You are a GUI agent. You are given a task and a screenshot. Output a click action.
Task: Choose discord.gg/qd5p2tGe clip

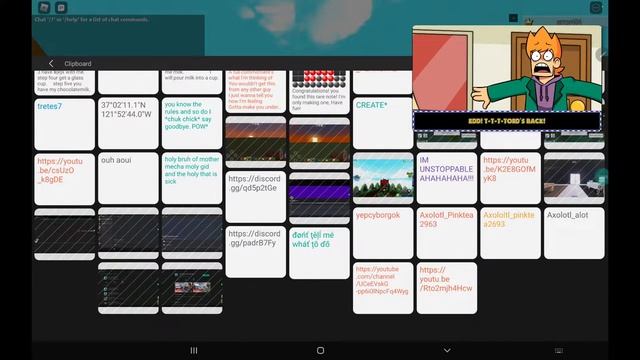coord(256,197)
